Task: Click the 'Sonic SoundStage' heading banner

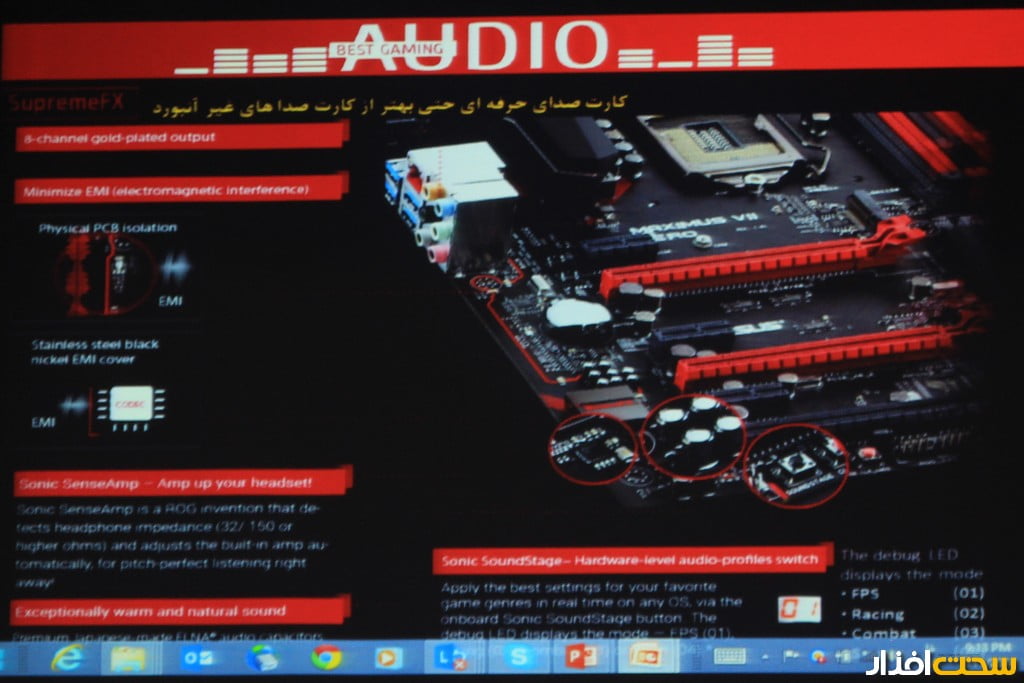Action: [632, 559]
